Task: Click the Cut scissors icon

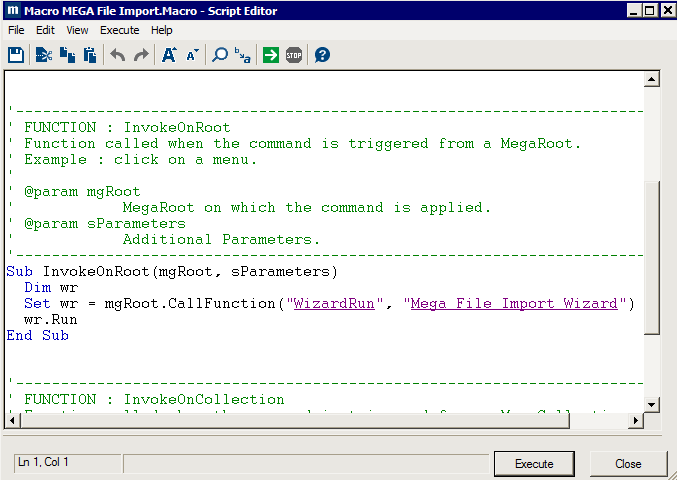Action: 43,55
